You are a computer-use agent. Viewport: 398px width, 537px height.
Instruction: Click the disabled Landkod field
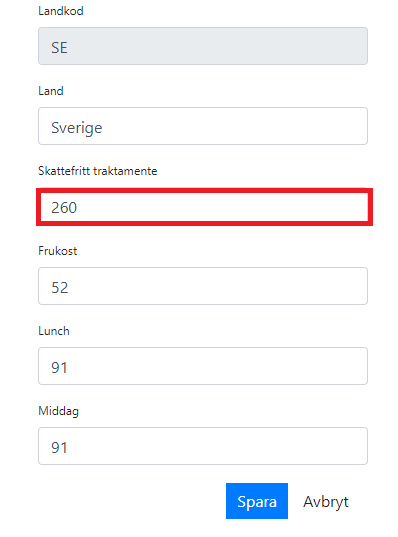coord(203,46)
